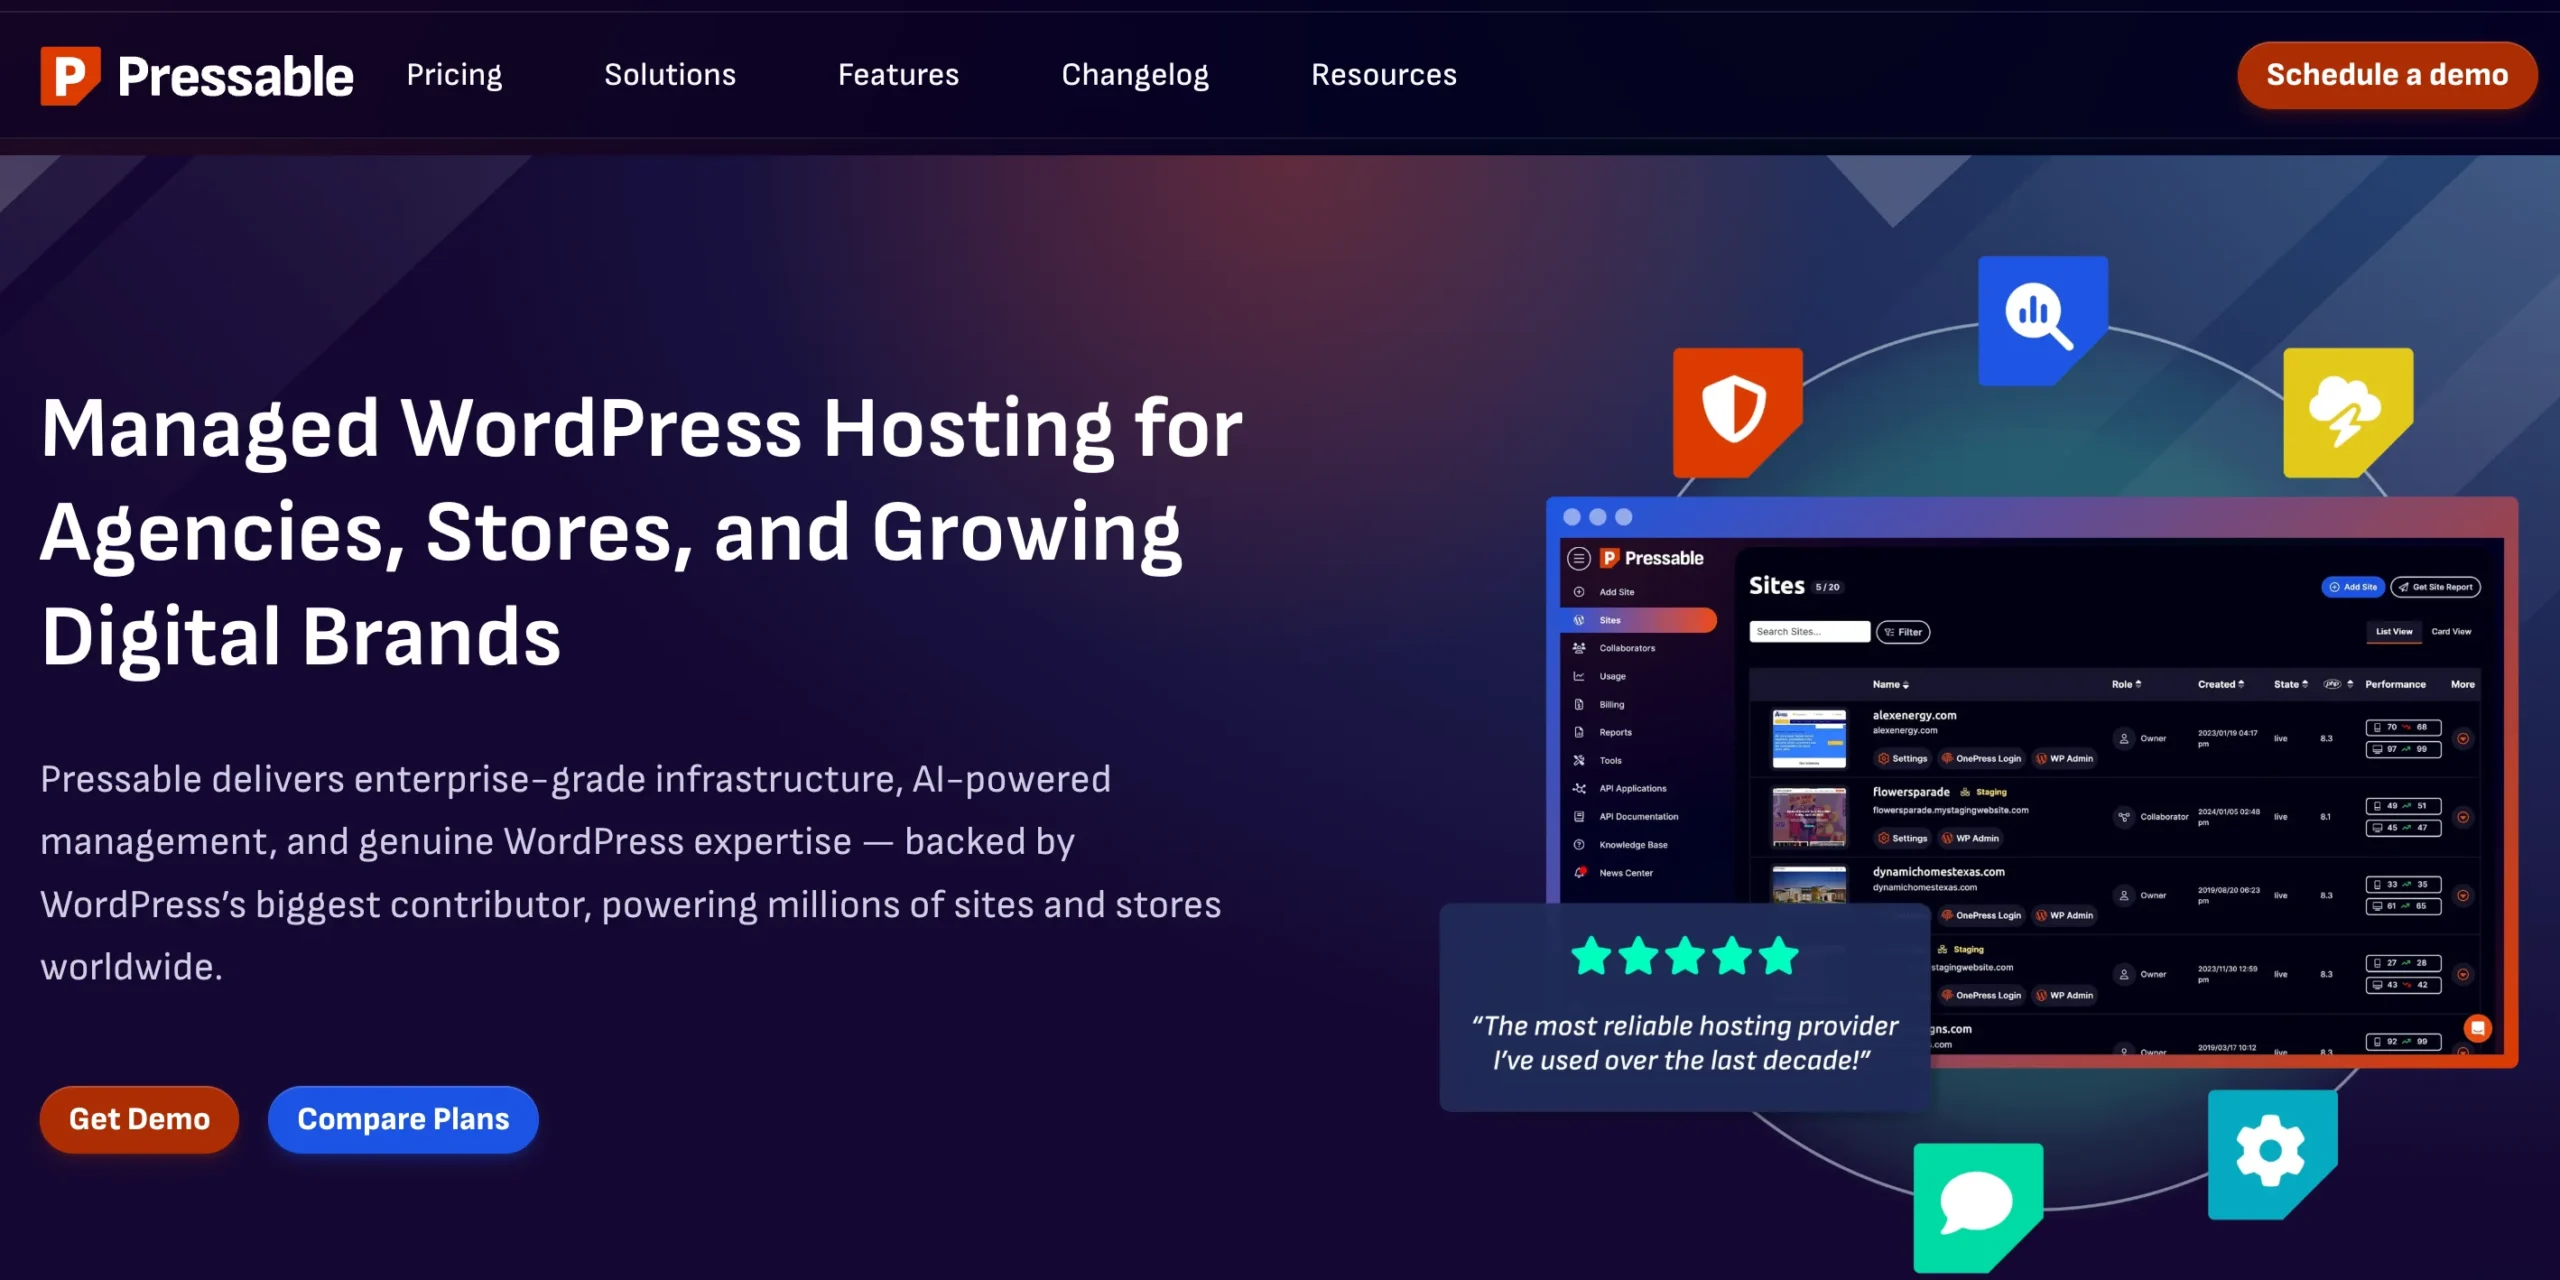
Task: Select the highlighted Sites item in dashboard sidebar
Action: pyautogui.click(x=1638, y=620)
